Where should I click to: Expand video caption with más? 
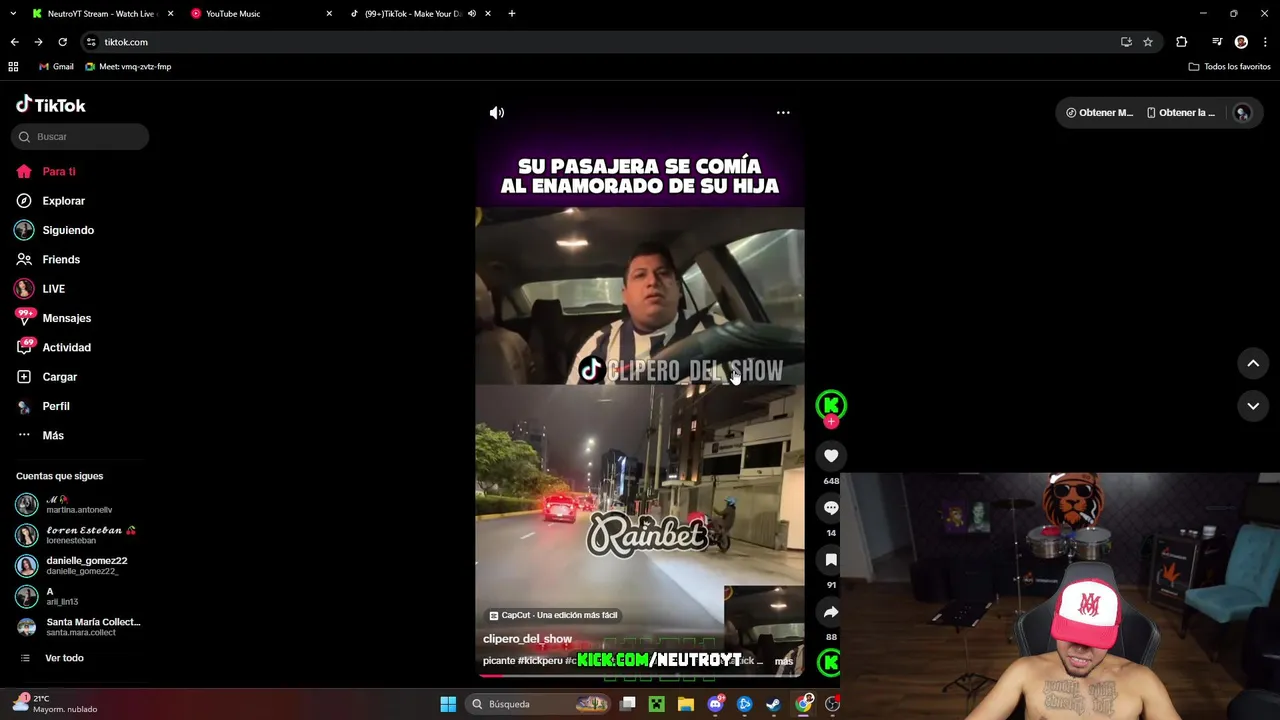[784, 661]
